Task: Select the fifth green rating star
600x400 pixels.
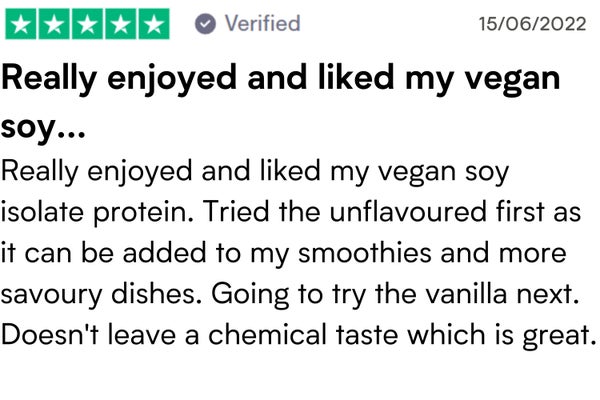Action: pyautogui.click(x=154, y=24)
